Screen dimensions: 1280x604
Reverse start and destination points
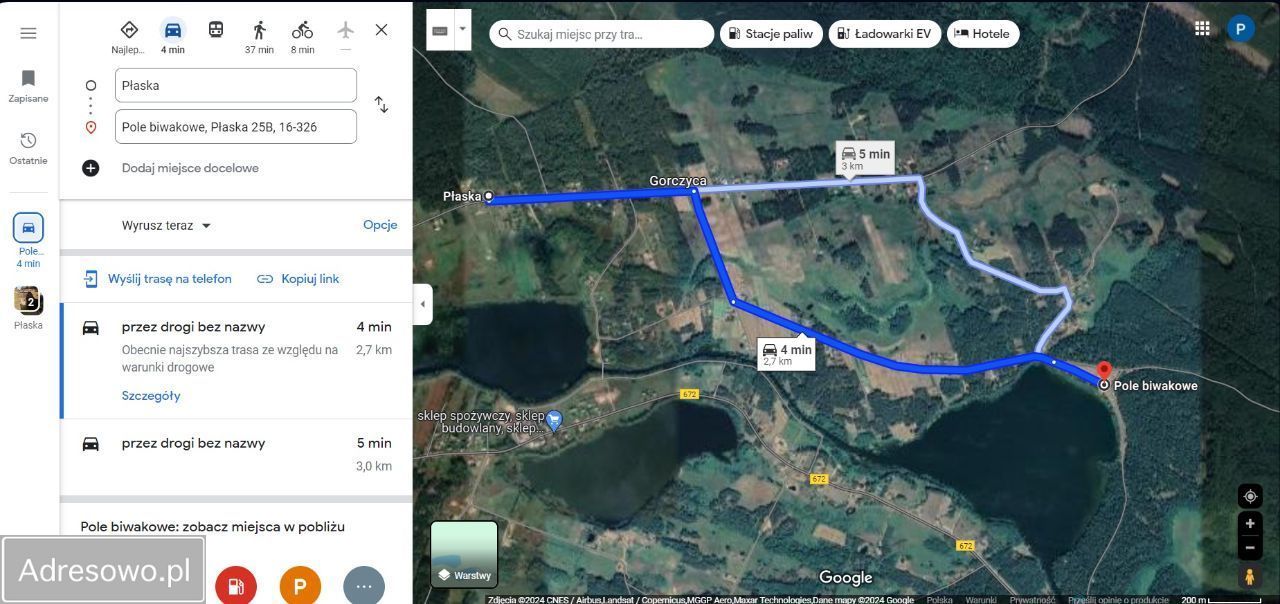click(x=381, y=105)
